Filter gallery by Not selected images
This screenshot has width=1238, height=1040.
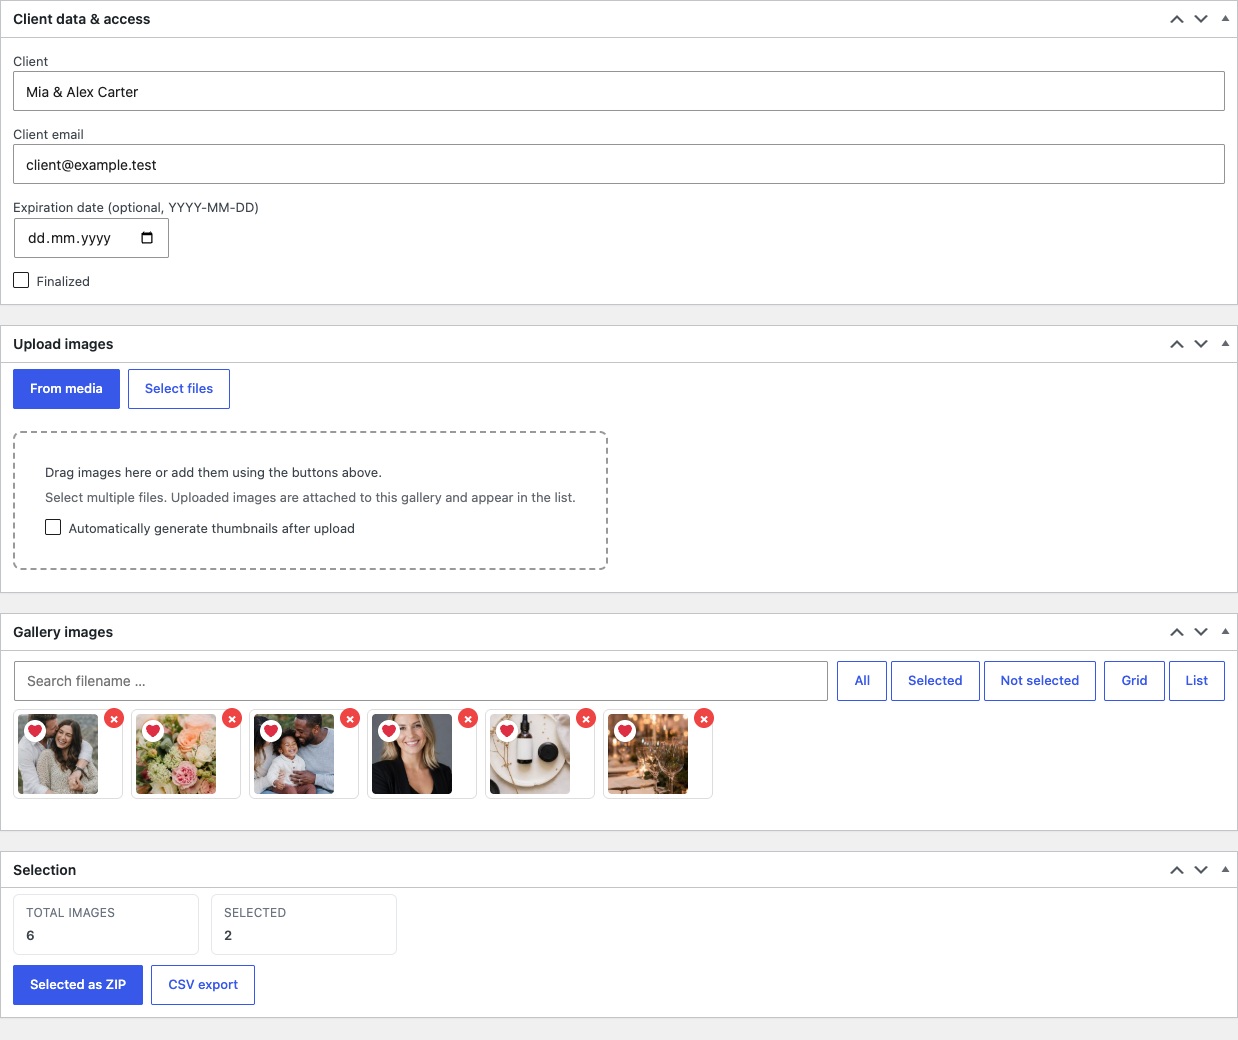coord(1040,681)
